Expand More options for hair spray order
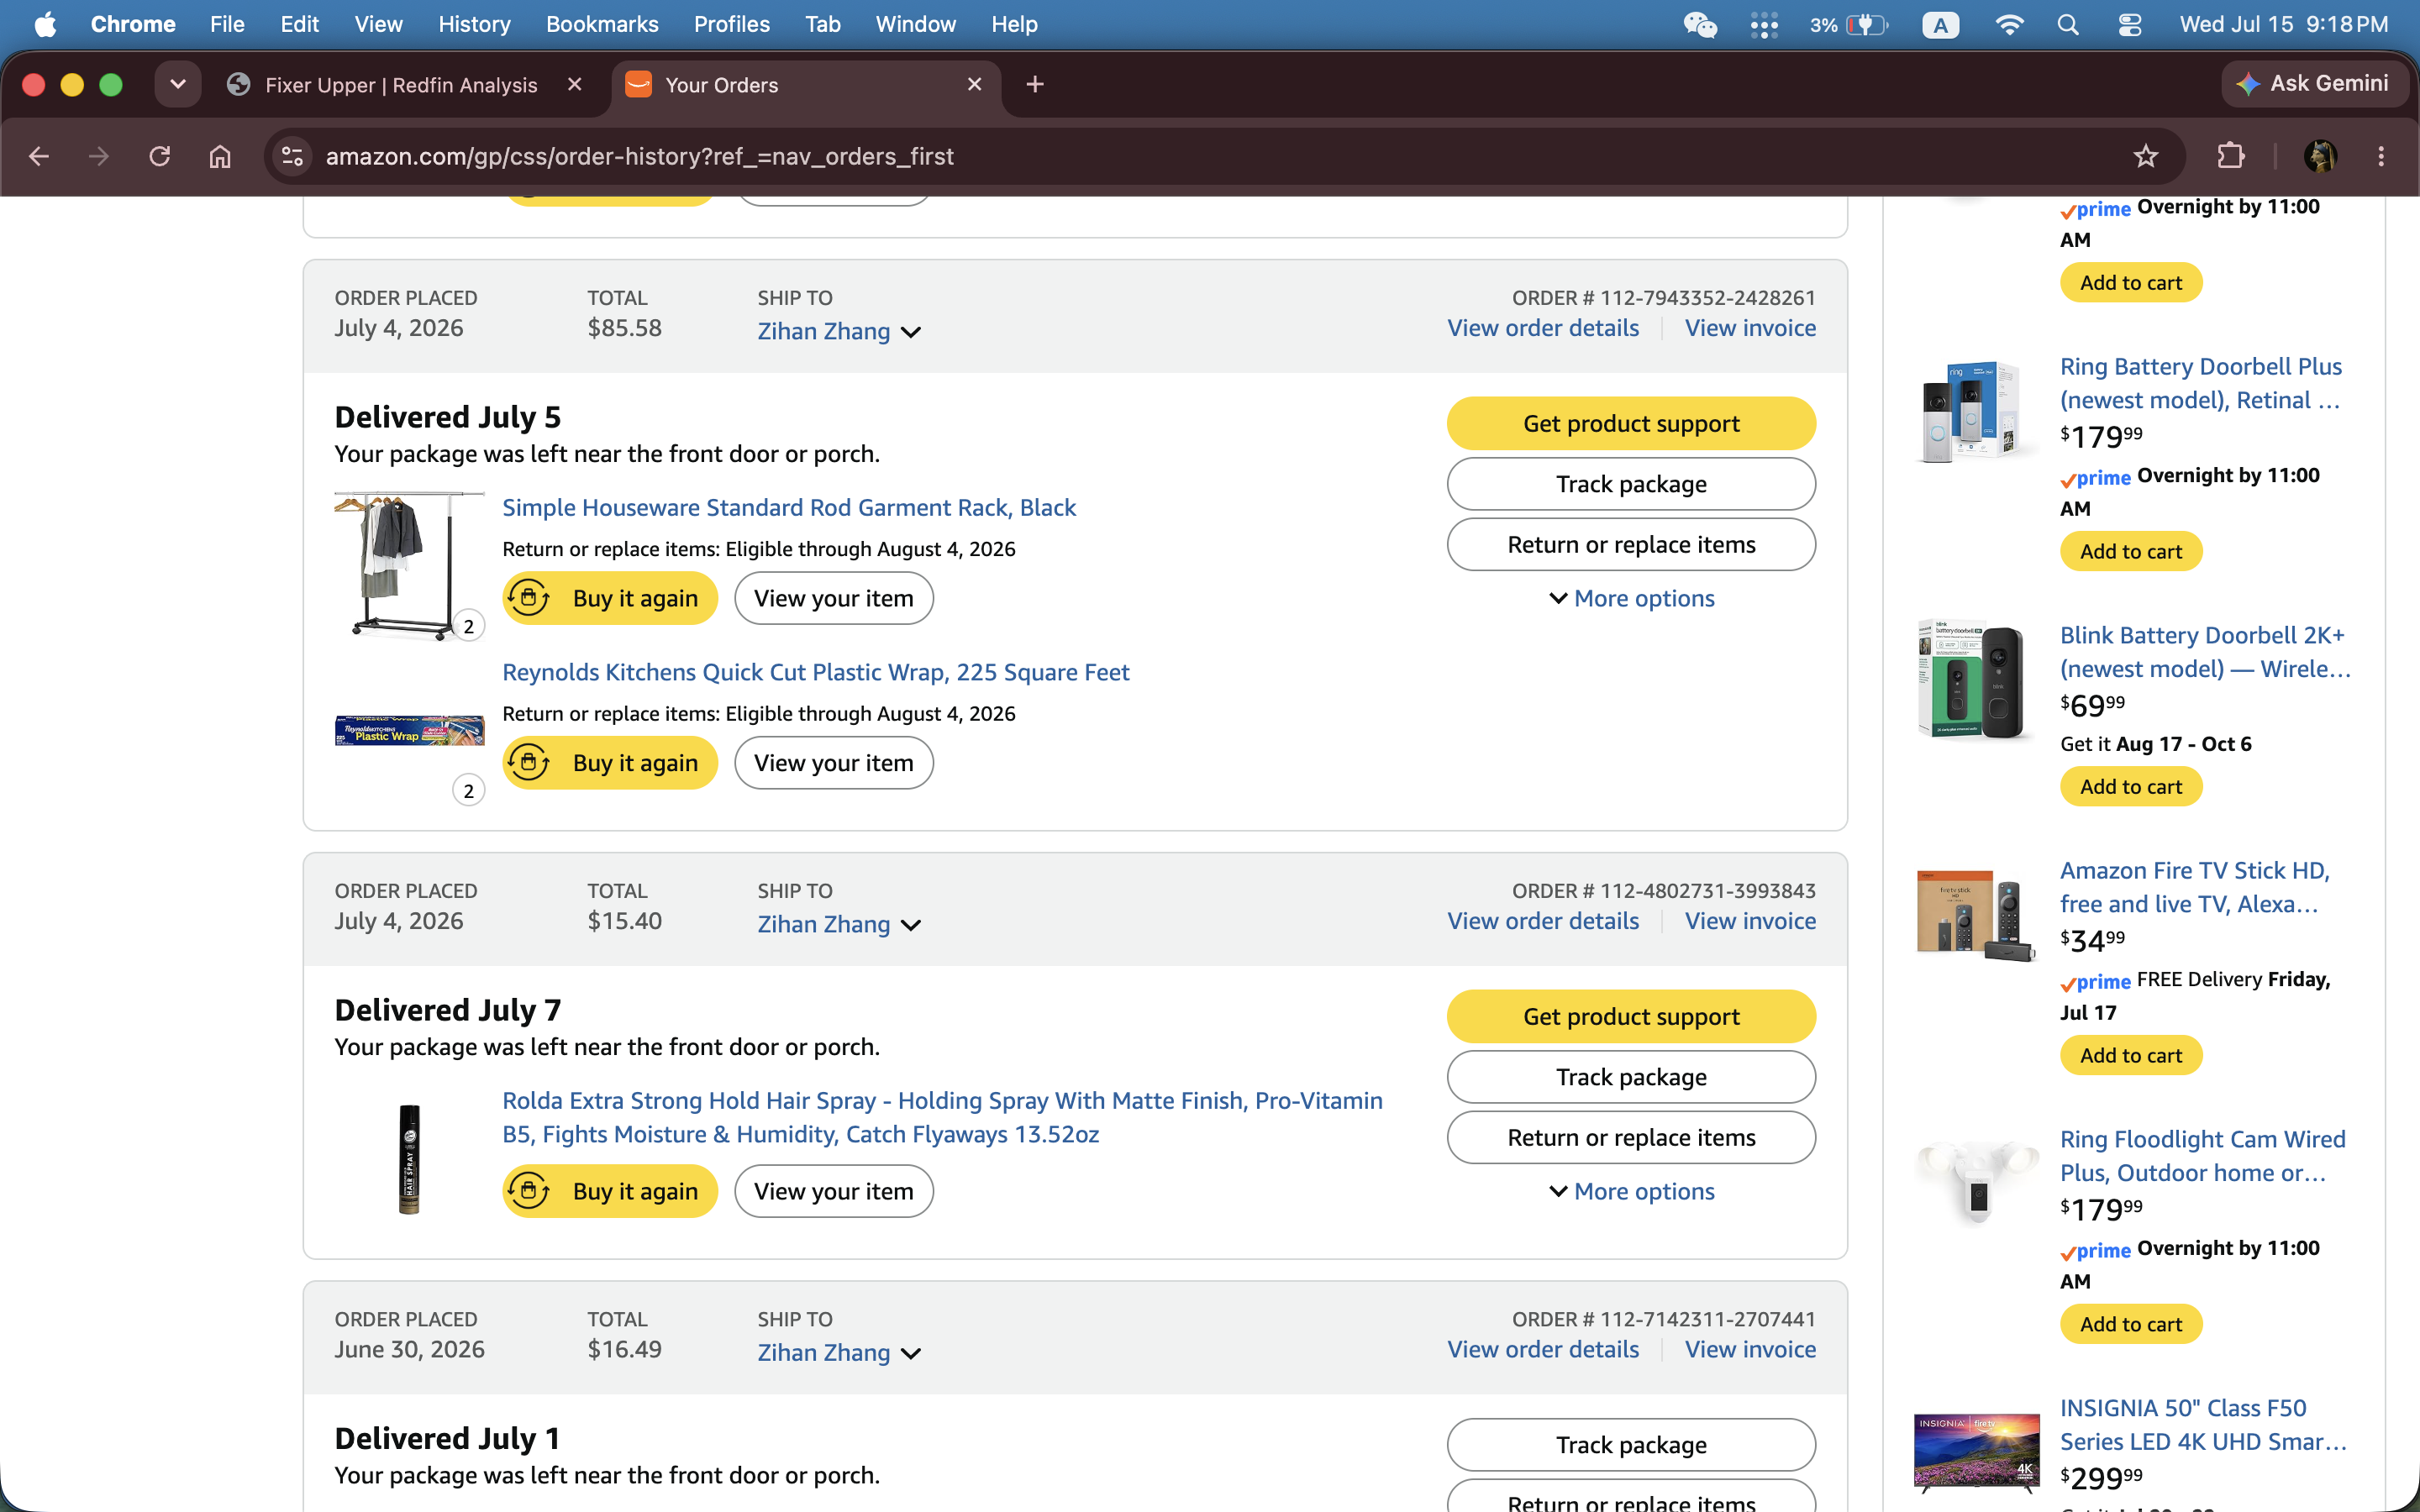Image resolution: width=2420 pixels, height=1512 pixels. 1631,1191
